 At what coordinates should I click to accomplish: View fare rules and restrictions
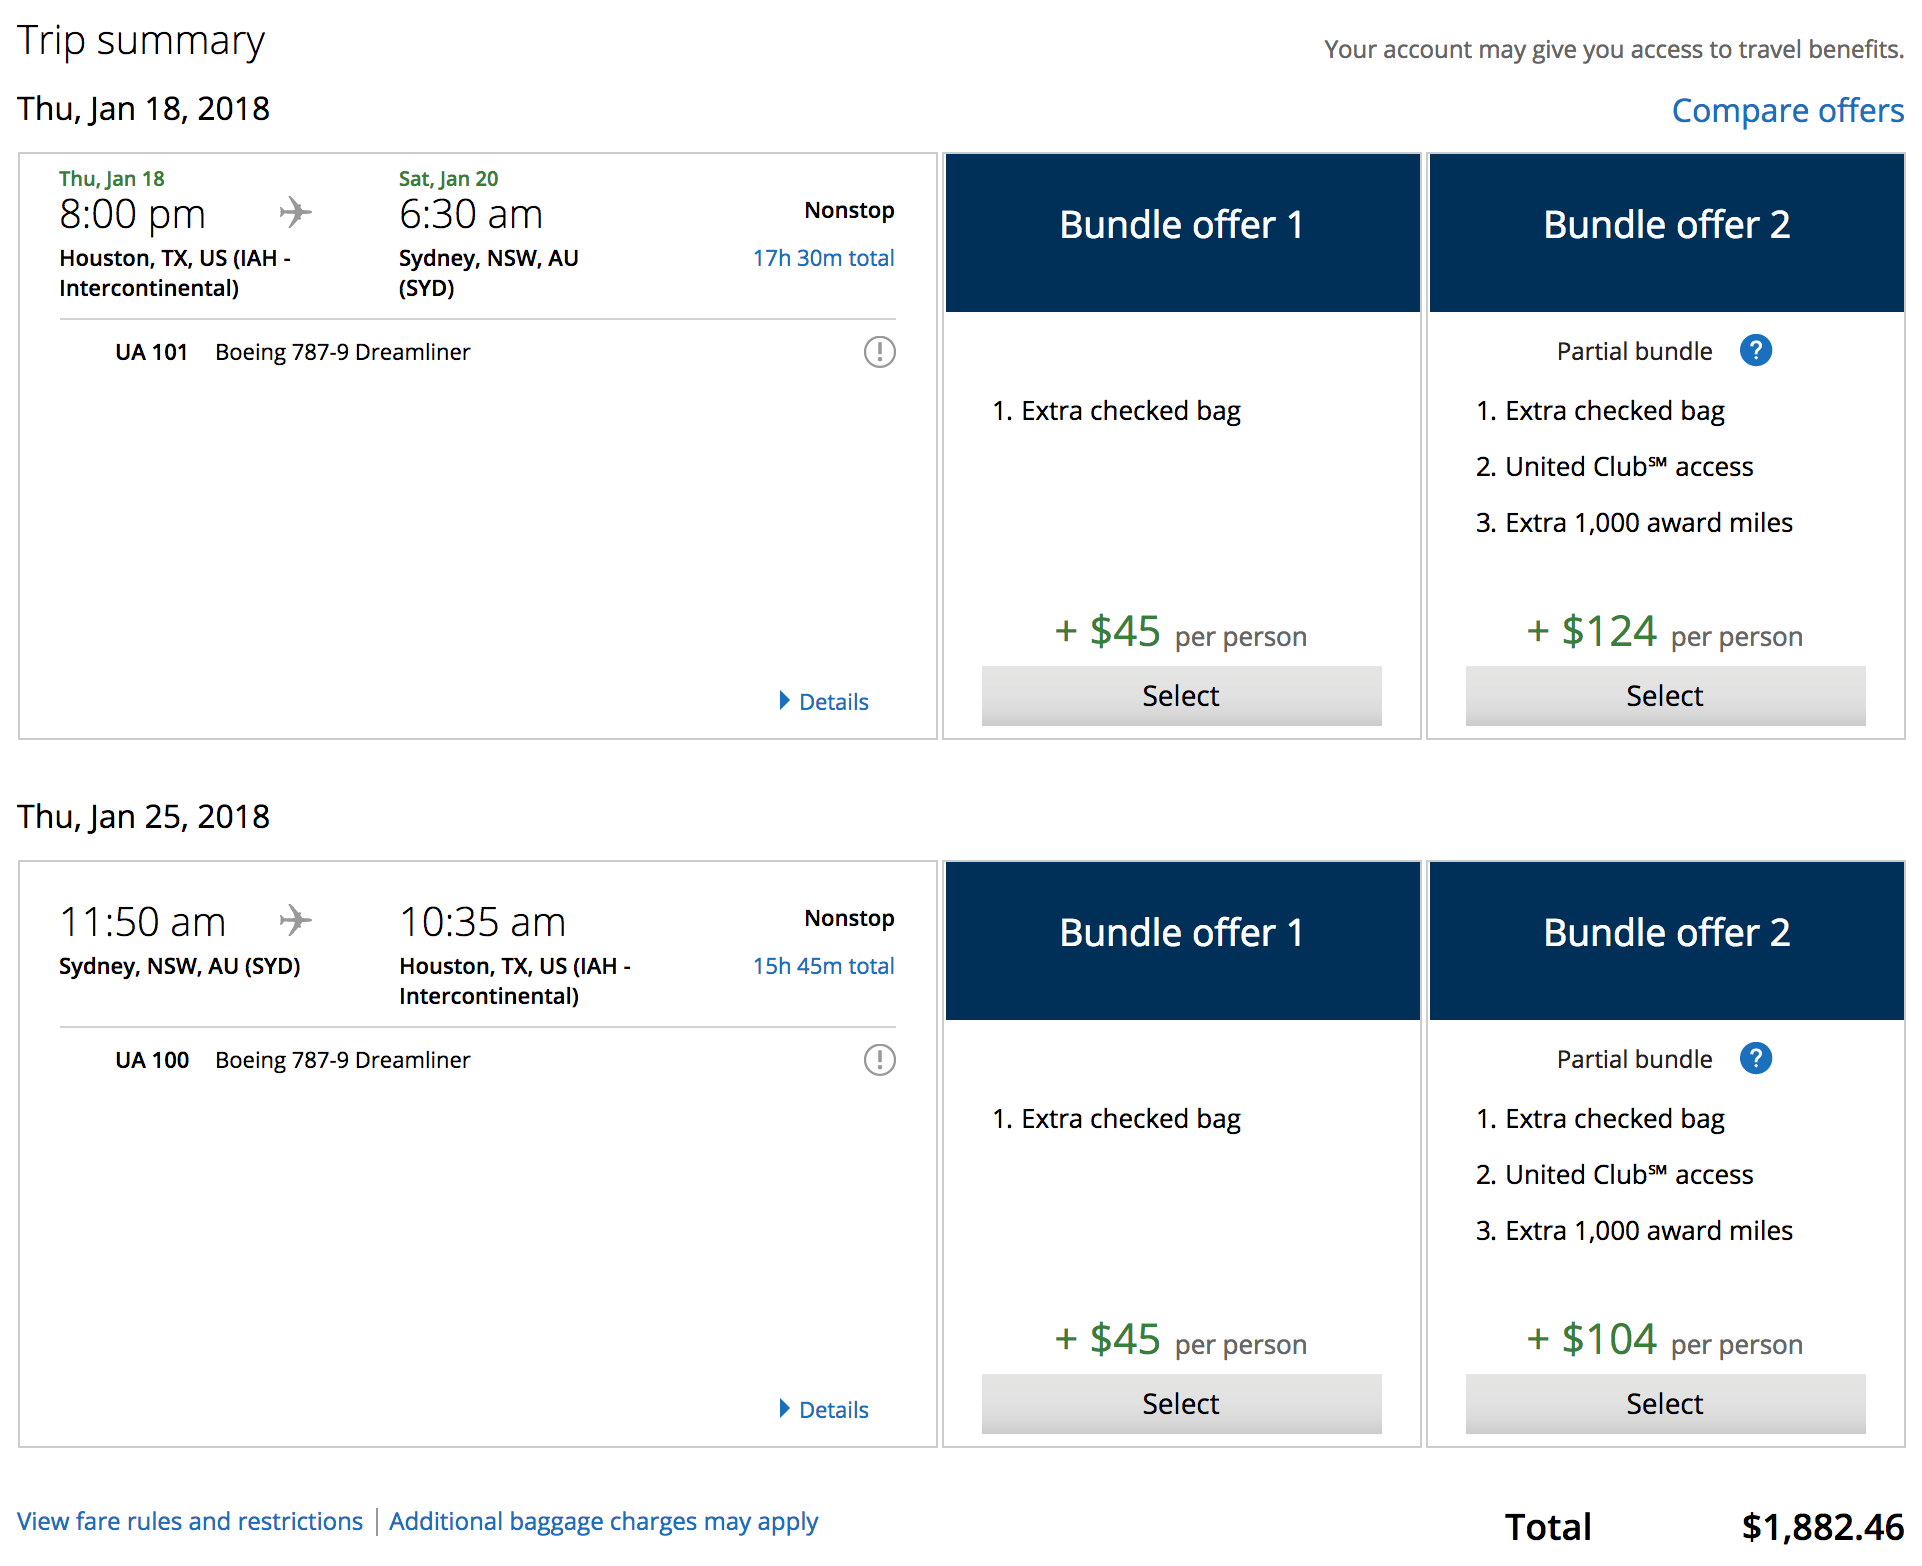point(190,1522)
